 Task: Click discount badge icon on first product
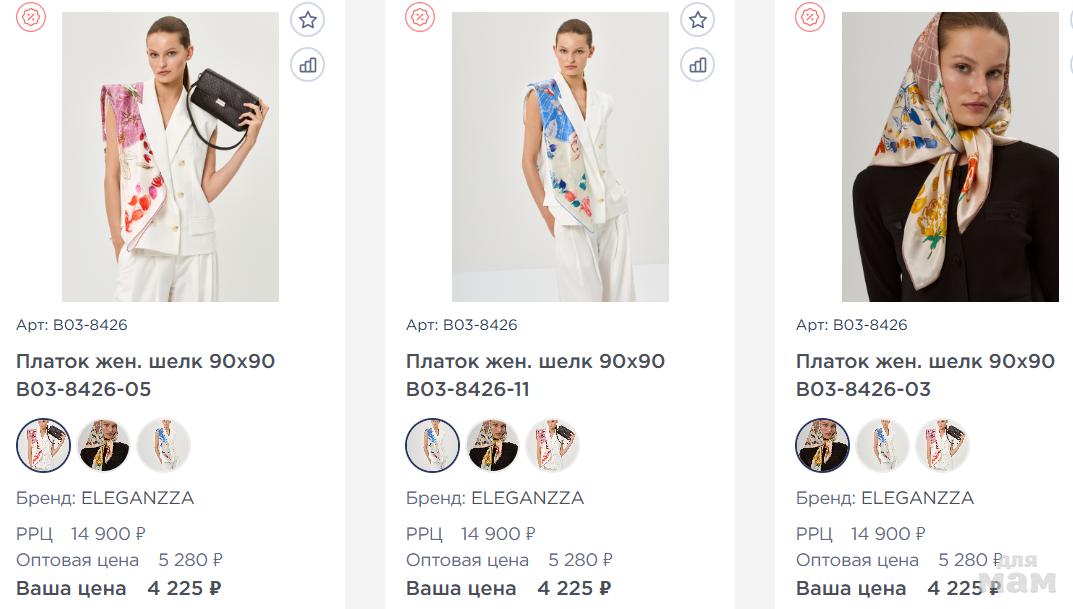coord(31,17)
